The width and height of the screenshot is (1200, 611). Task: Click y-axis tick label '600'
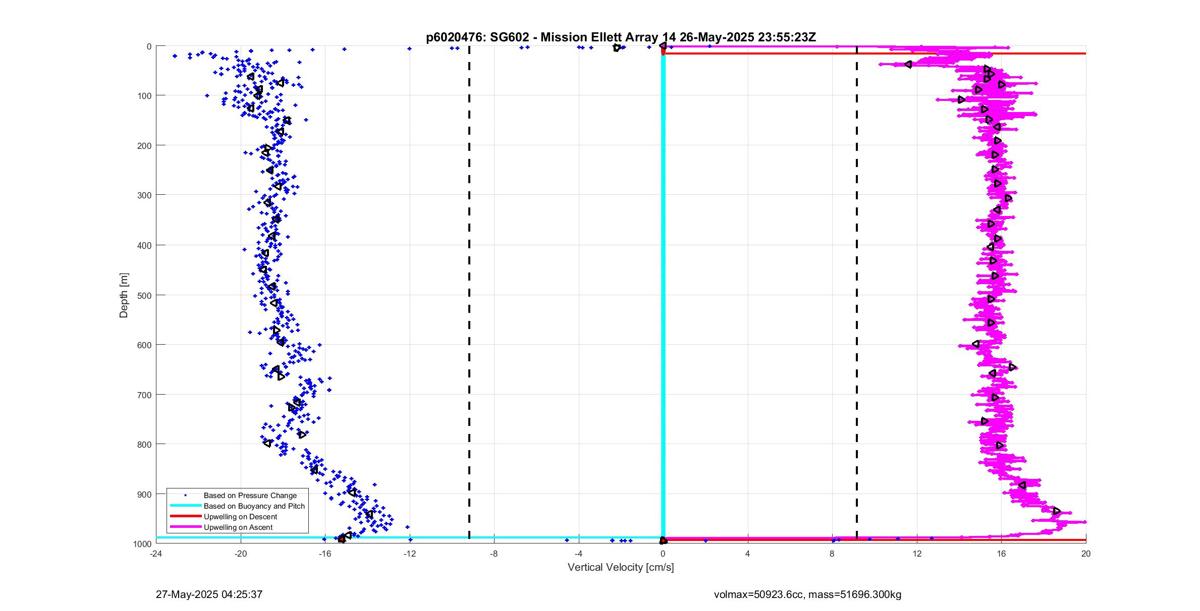point(143,345)
